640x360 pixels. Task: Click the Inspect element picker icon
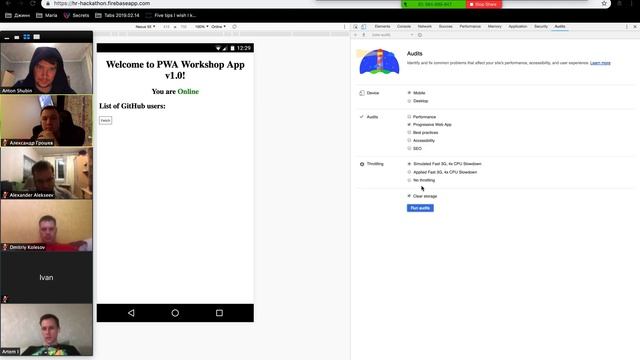[x=356, y=27]
